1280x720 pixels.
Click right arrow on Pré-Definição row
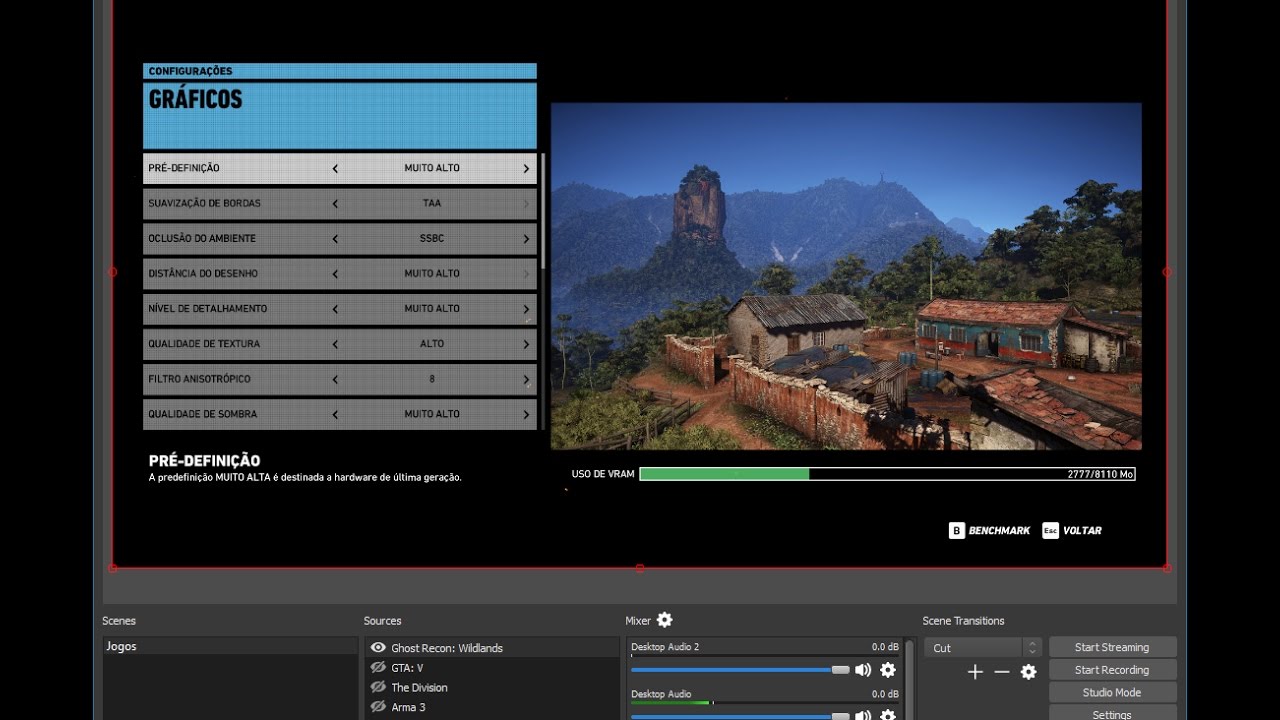pyautogui.click(x=526, y=168)
